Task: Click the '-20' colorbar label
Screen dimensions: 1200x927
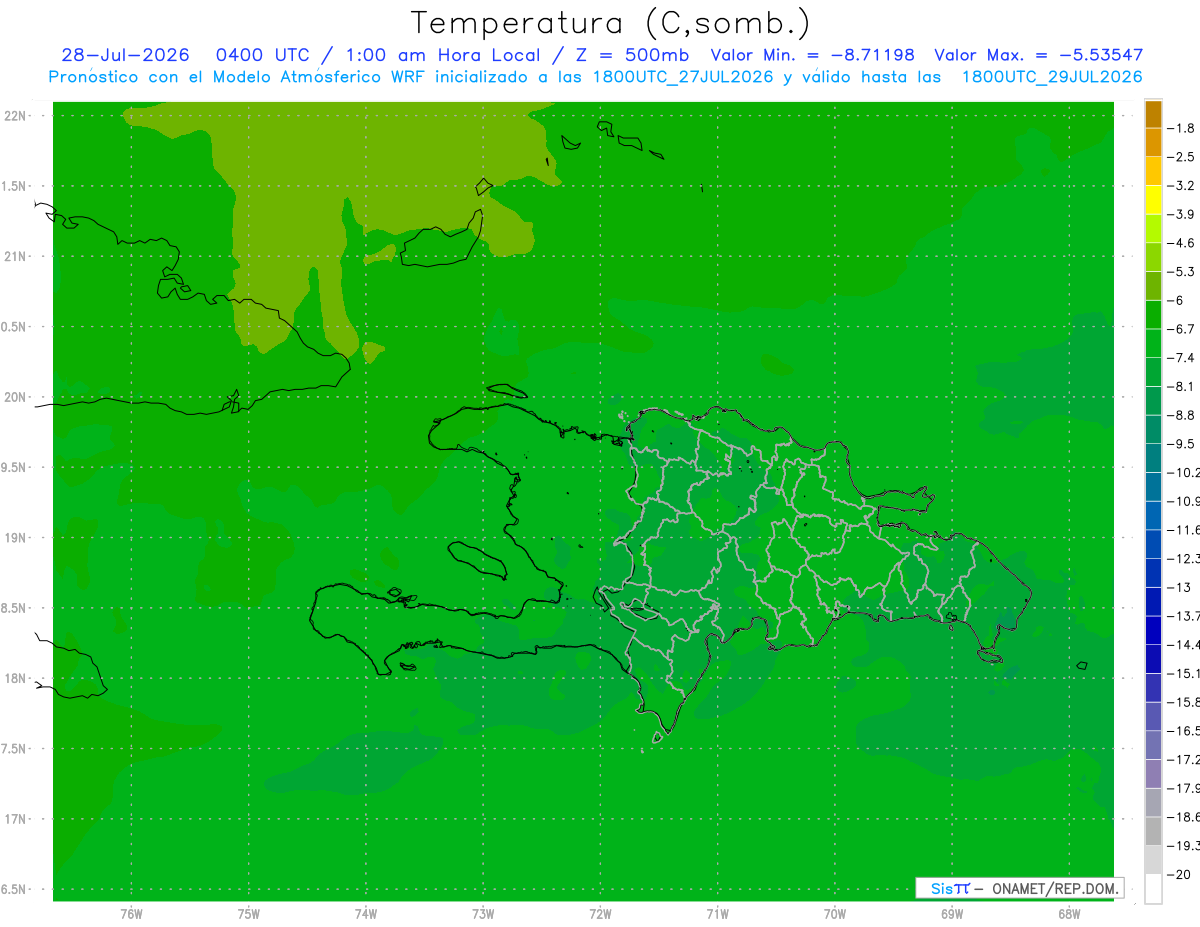Action: click(1181, 874)
